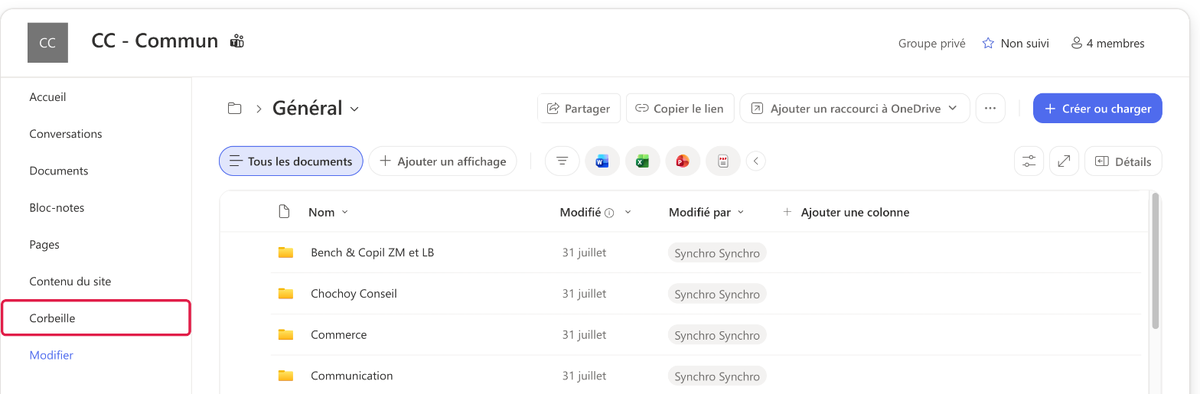Click the CC - Commun site title
The width and height of the screenshot is (1200, 394).
click(x=155, y=41)
